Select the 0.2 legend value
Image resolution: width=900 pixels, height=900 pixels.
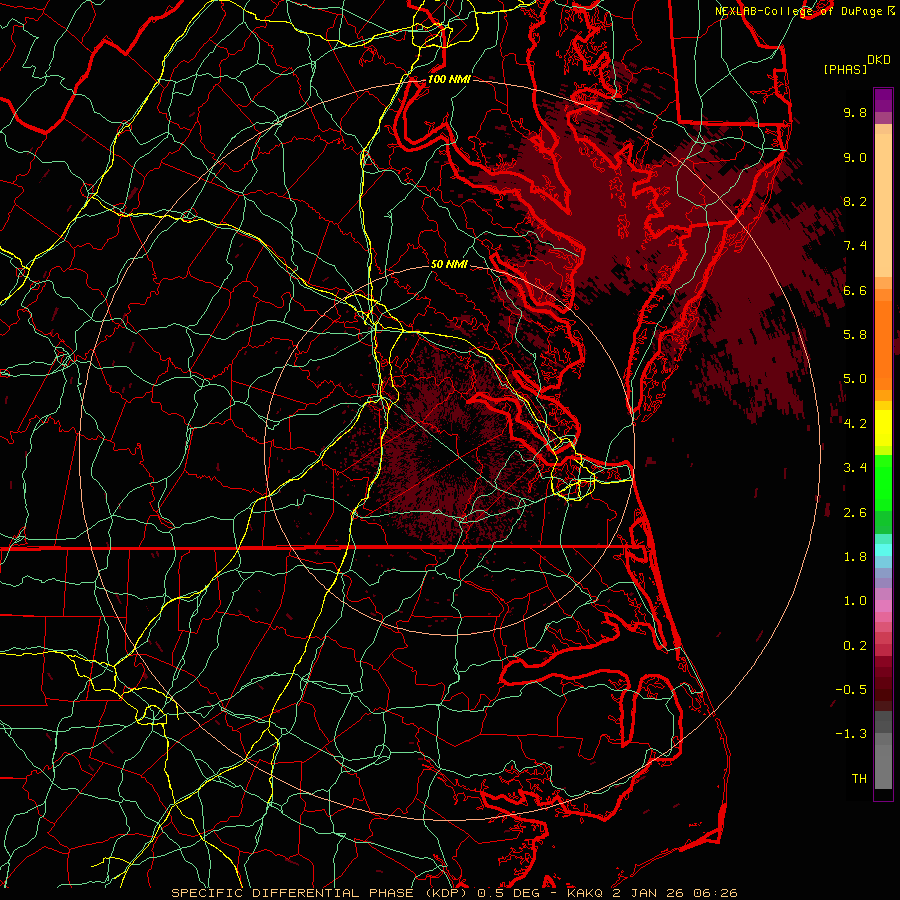pyautogui.click(x=855, y=646)
